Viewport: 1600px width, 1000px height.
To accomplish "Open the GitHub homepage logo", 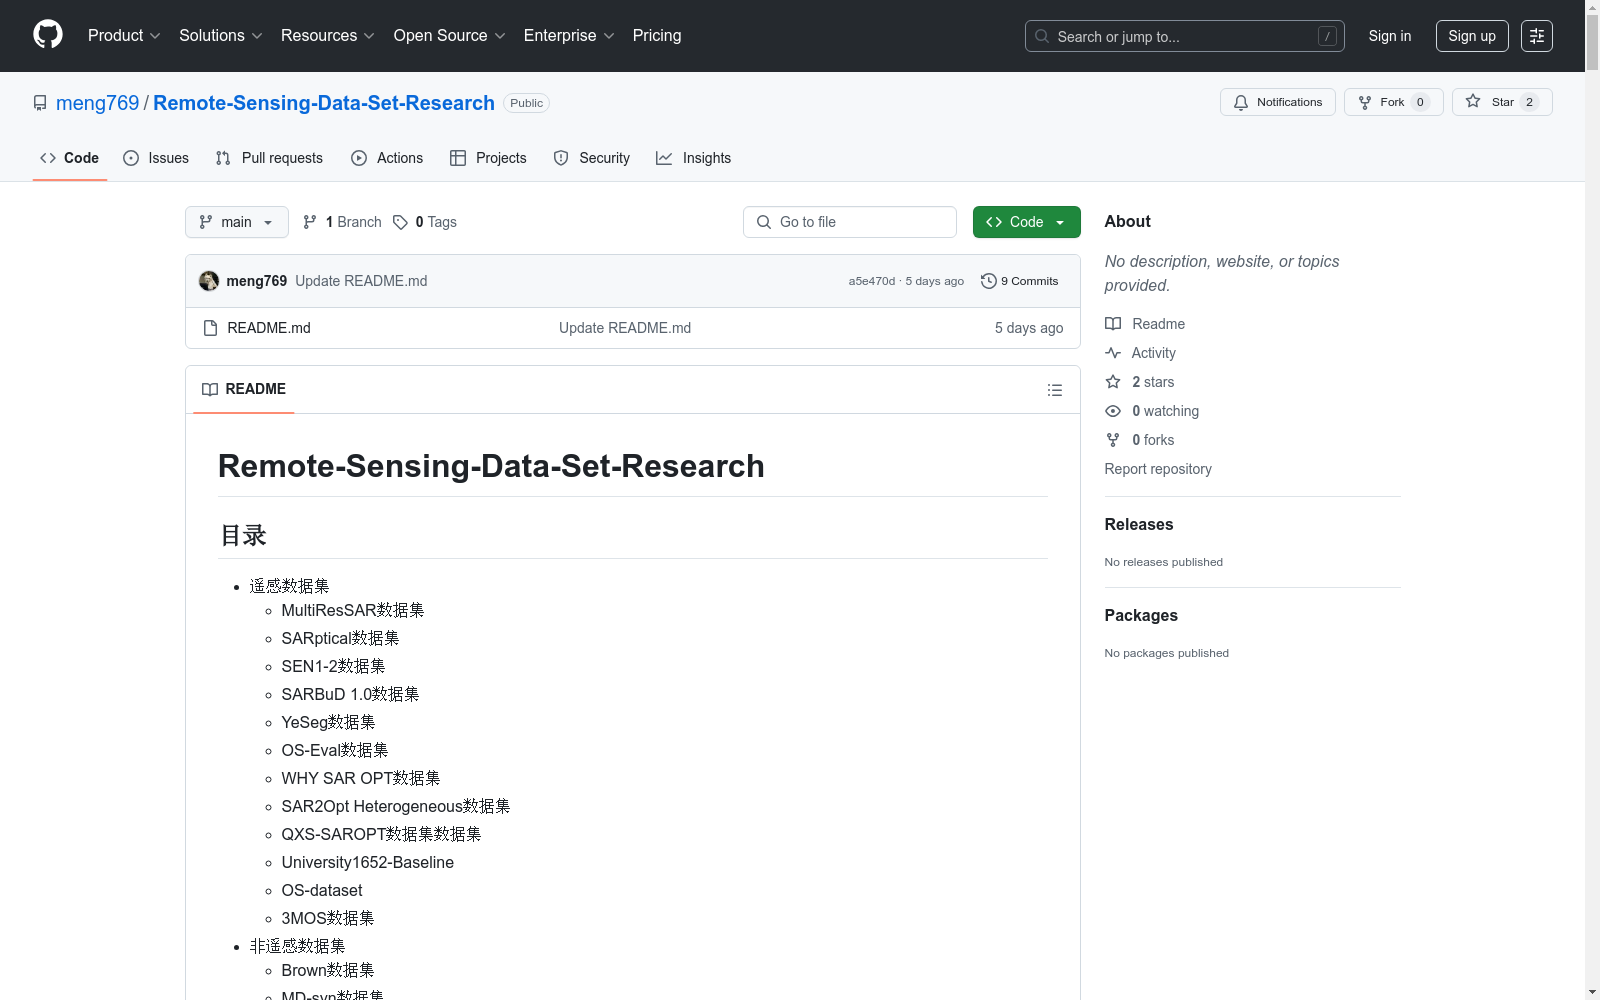I will coord(48,35).
